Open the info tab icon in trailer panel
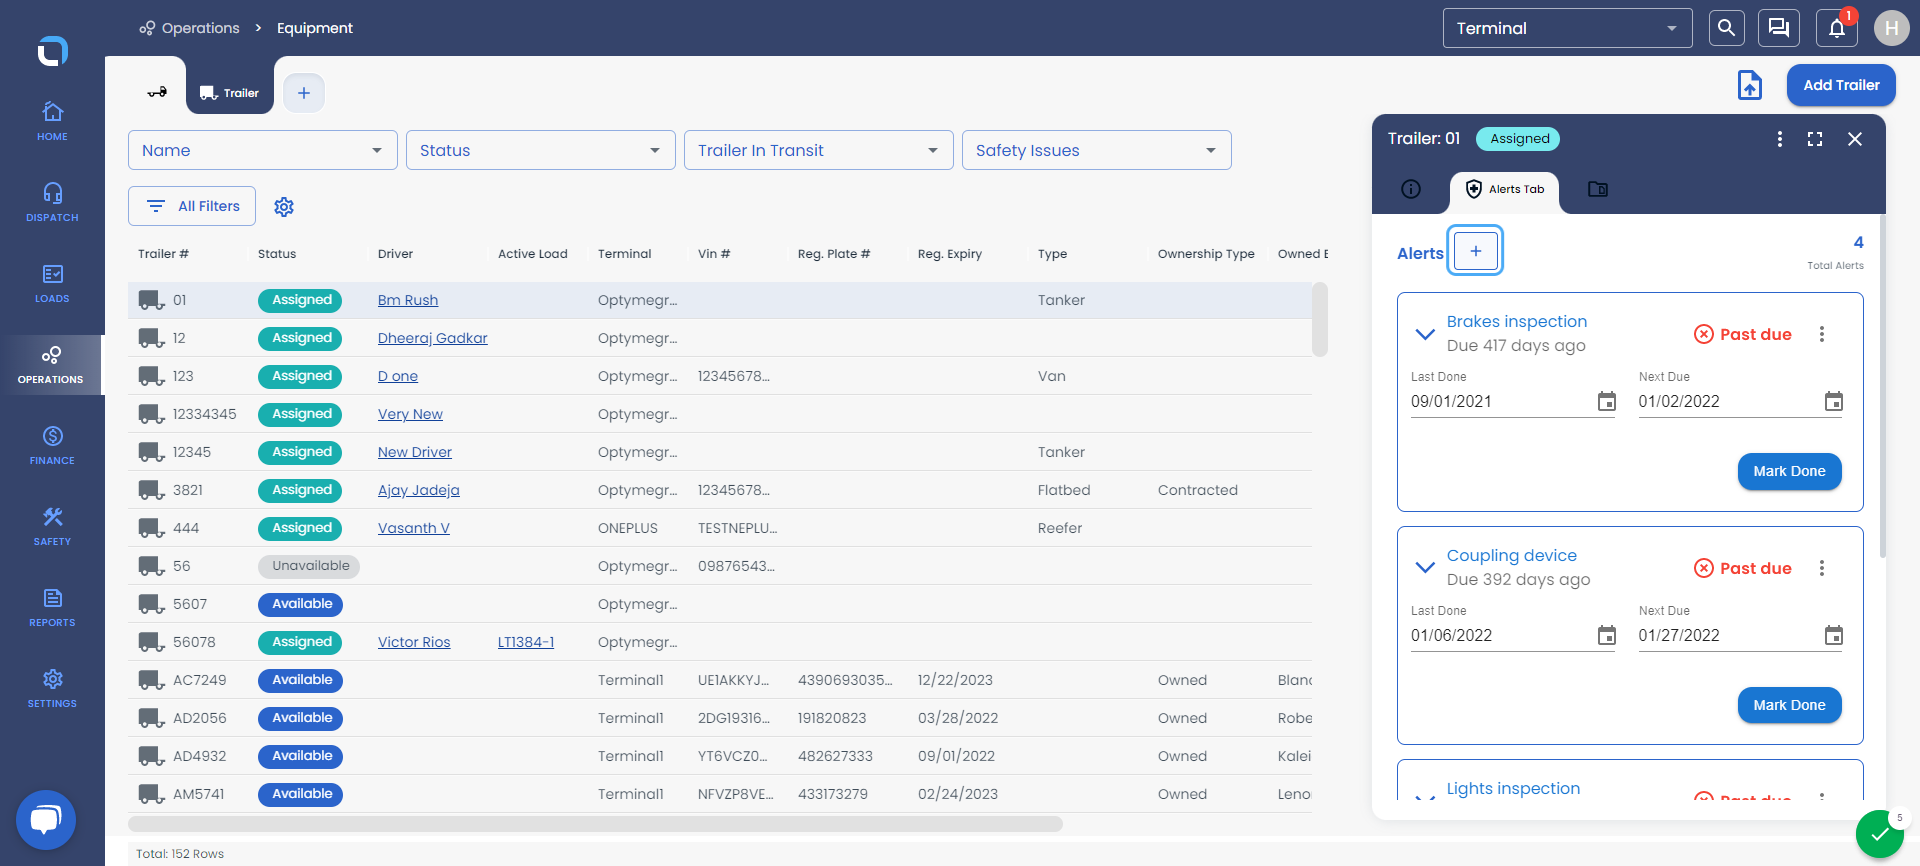Screen dimensions: 1920x866 [x=1411, y=189]
